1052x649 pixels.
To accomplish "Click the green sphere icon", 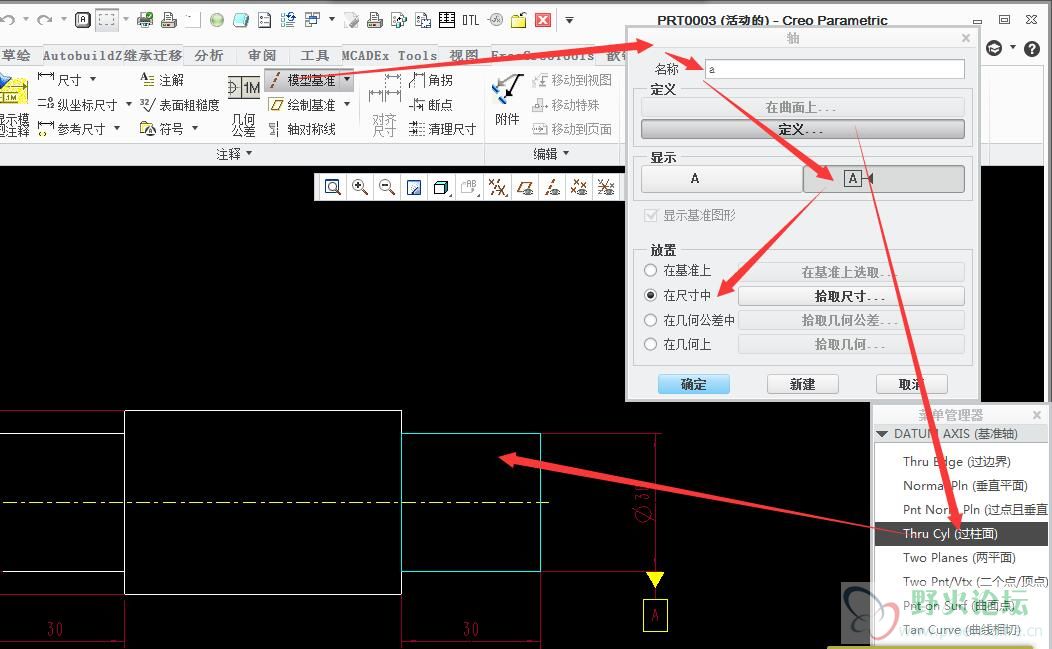I will pos(216,20).
